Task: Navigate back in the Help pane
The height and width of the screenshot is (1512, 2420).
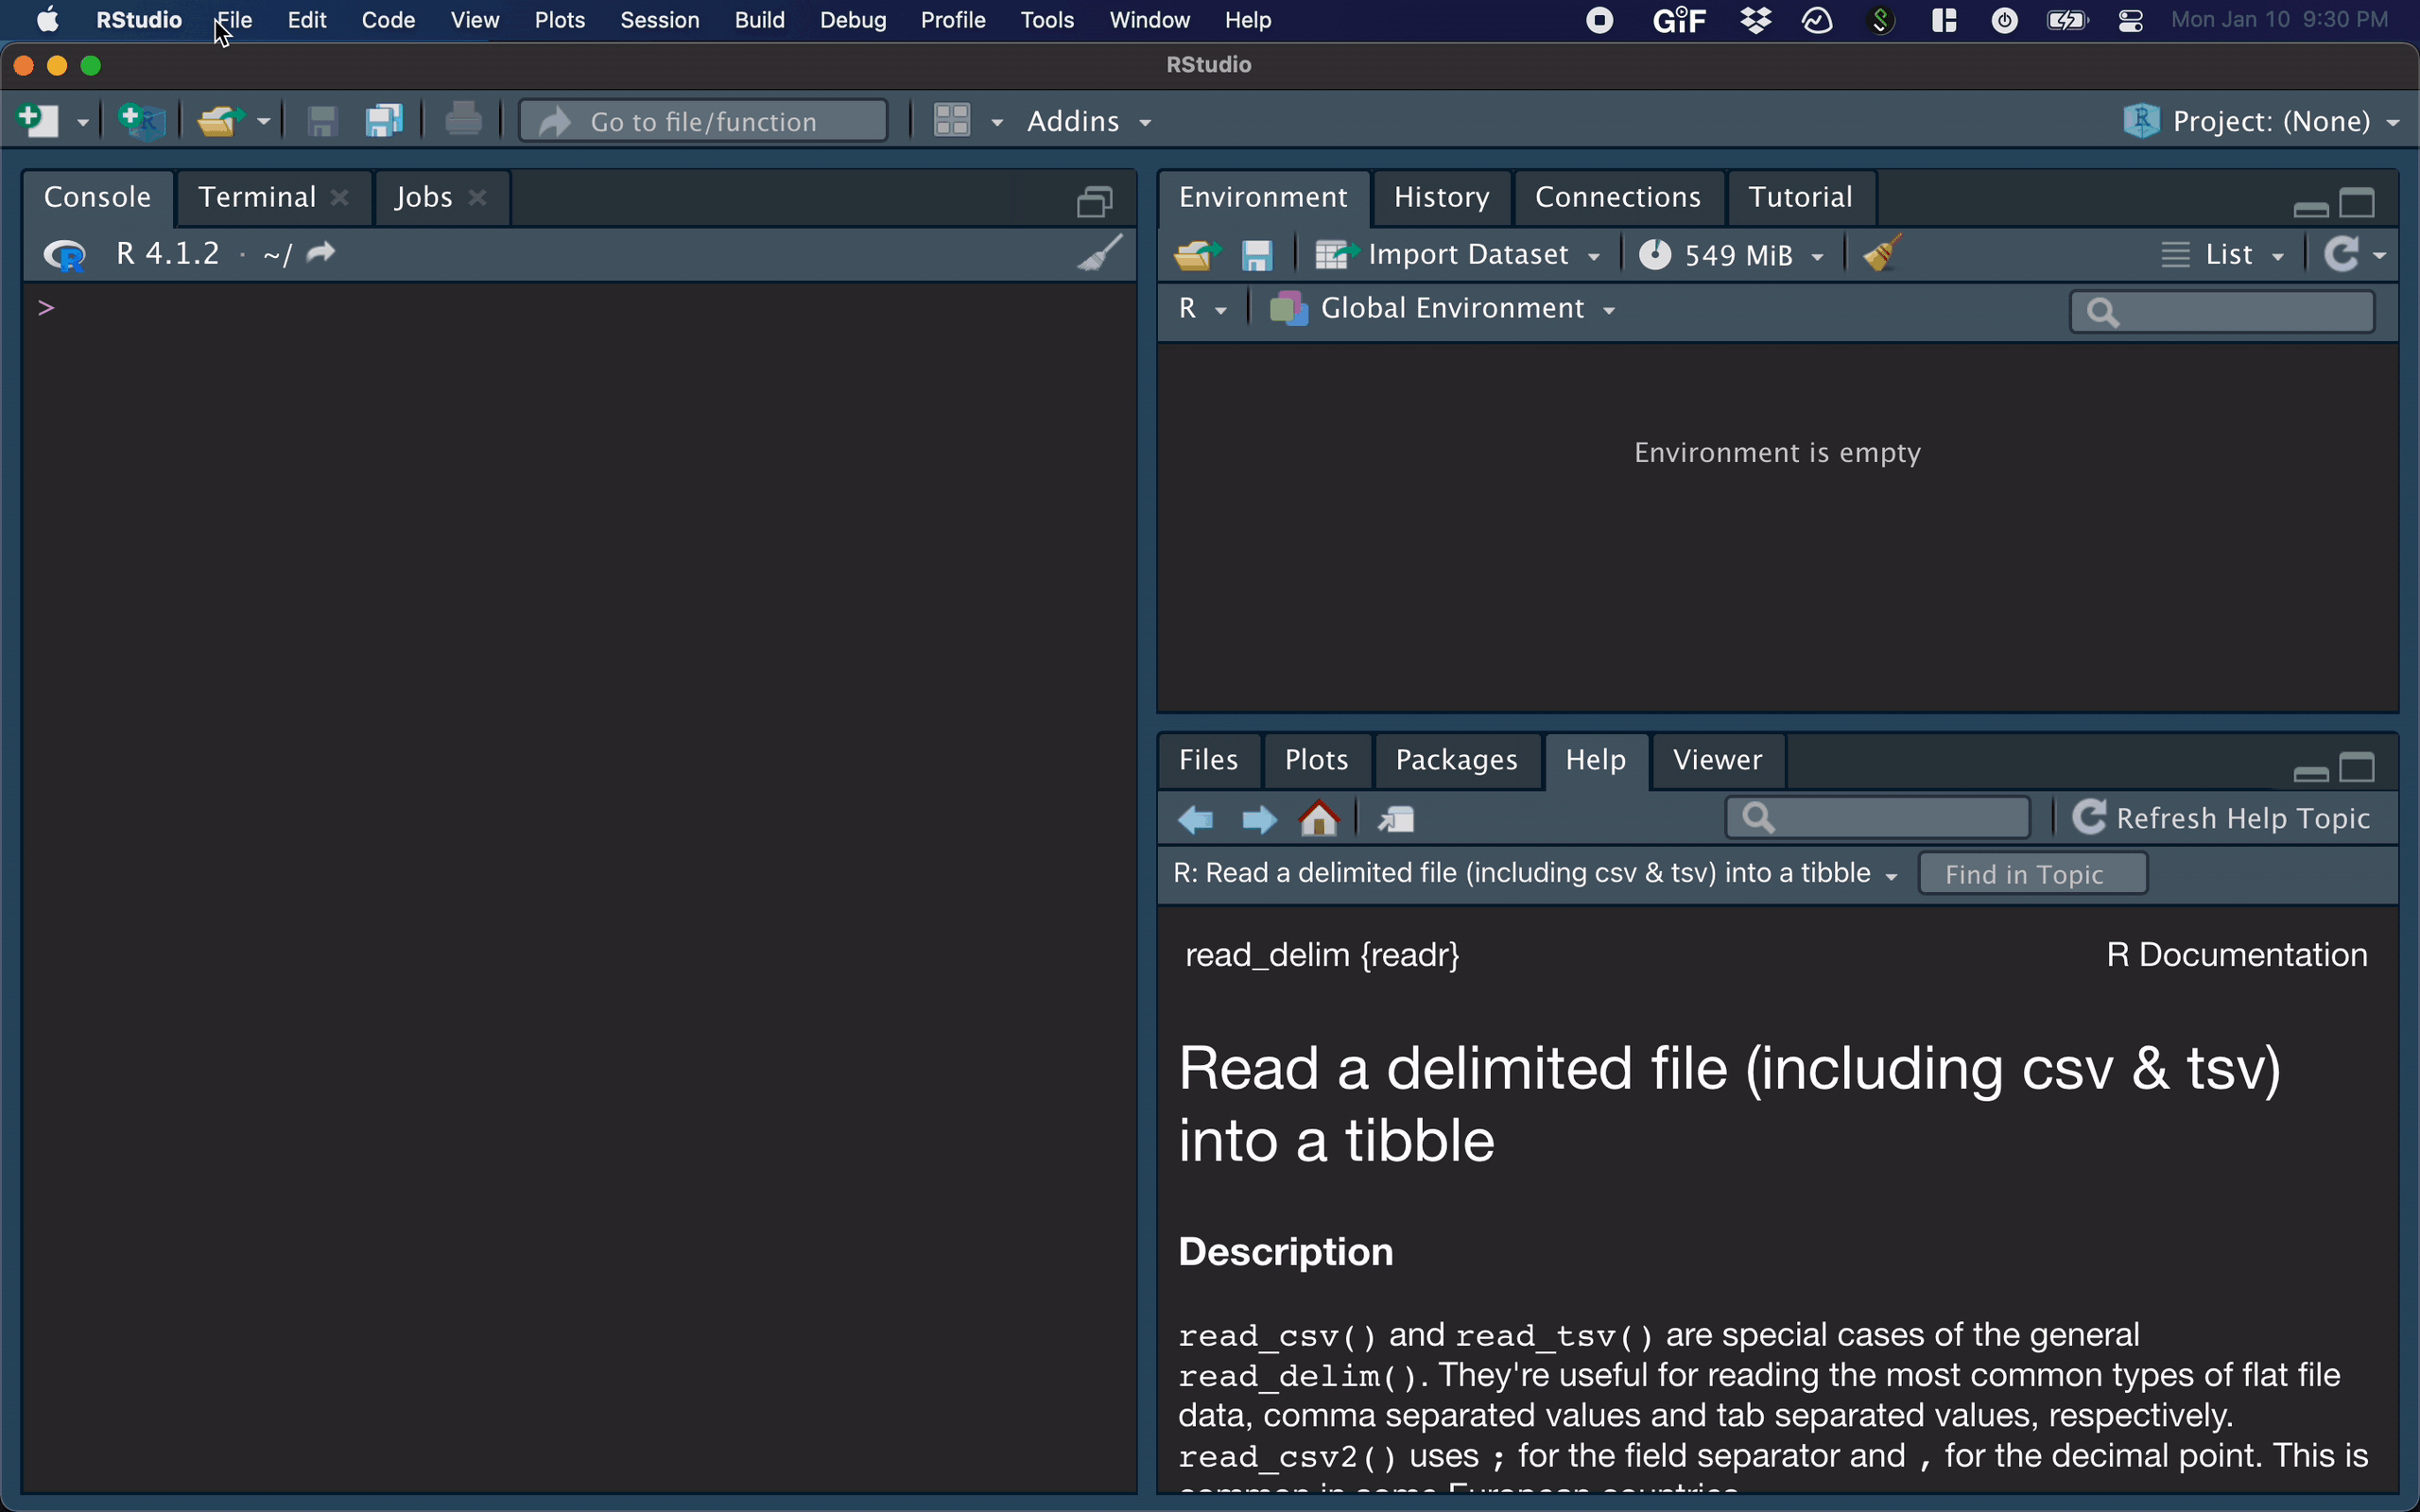Action: tap(1194, 818)
